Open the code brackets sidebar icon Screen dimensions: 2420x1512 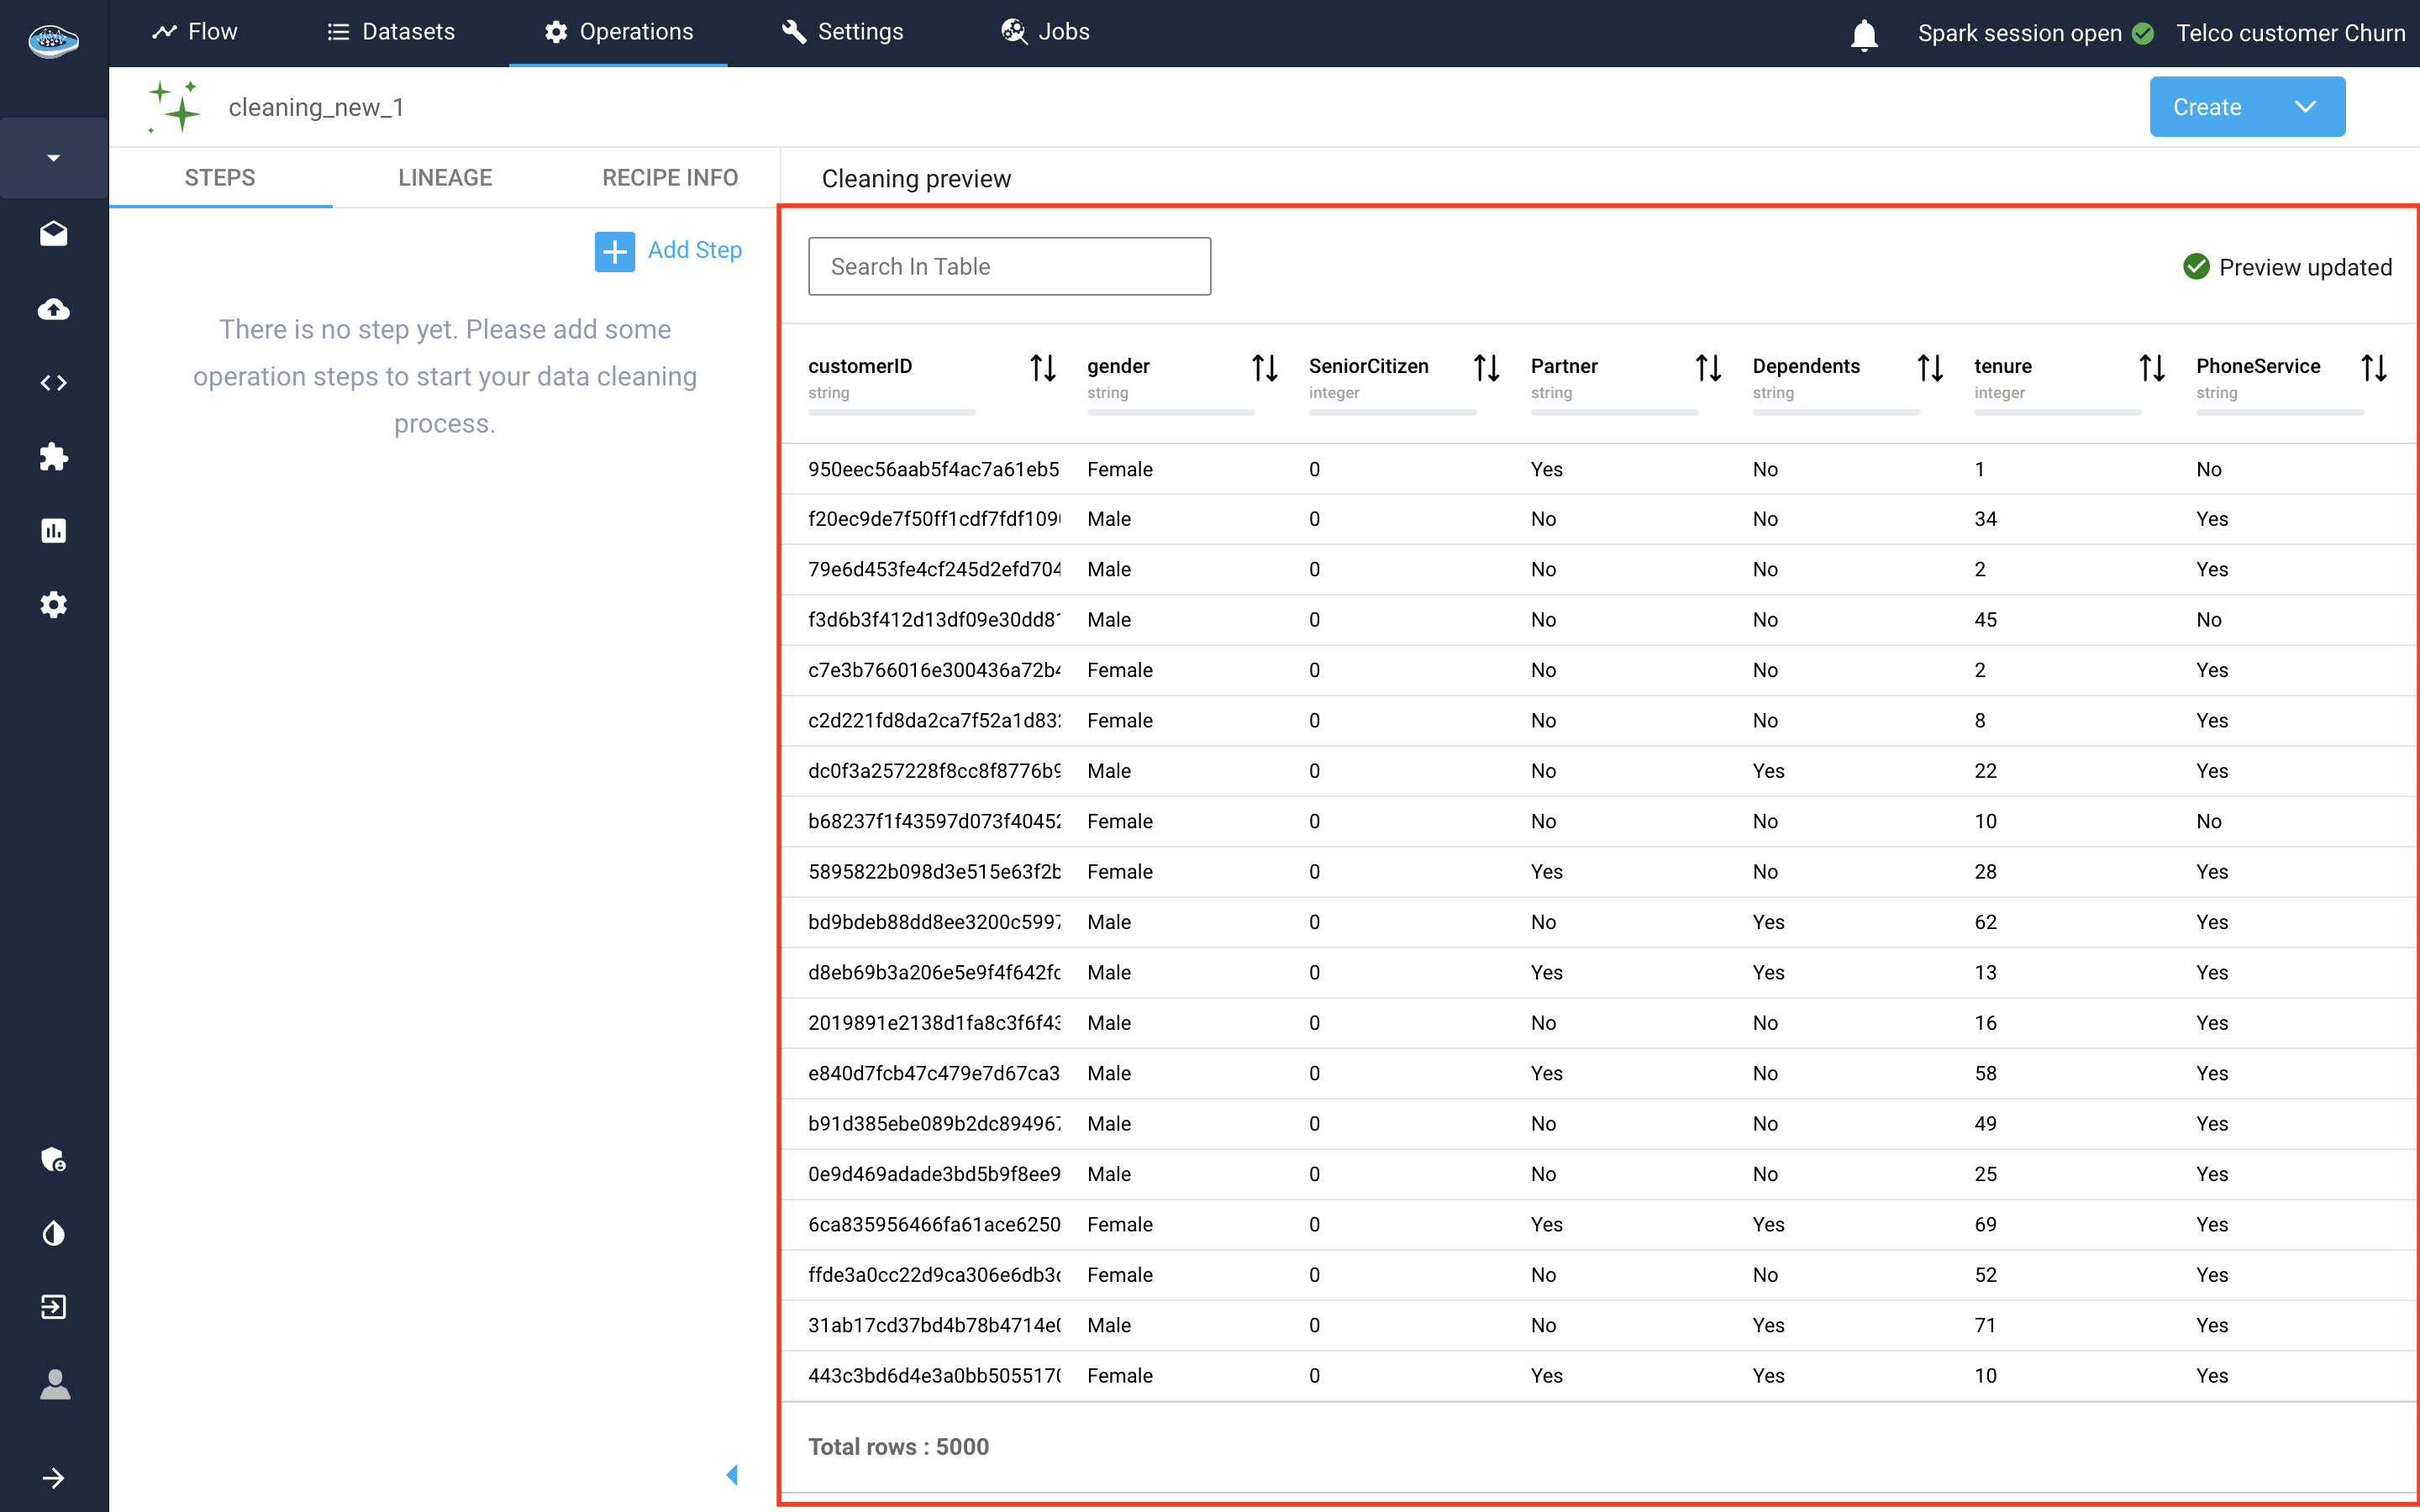(x=54, y=383)
